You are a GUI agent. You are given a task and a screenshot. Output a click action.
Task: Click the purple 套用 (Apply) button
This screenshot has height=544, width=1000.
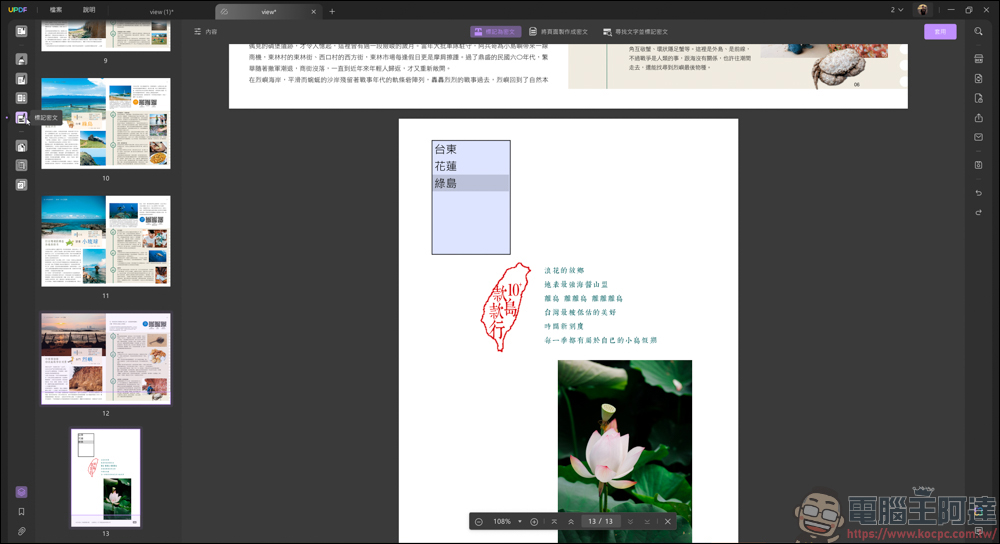click(940, 31)
